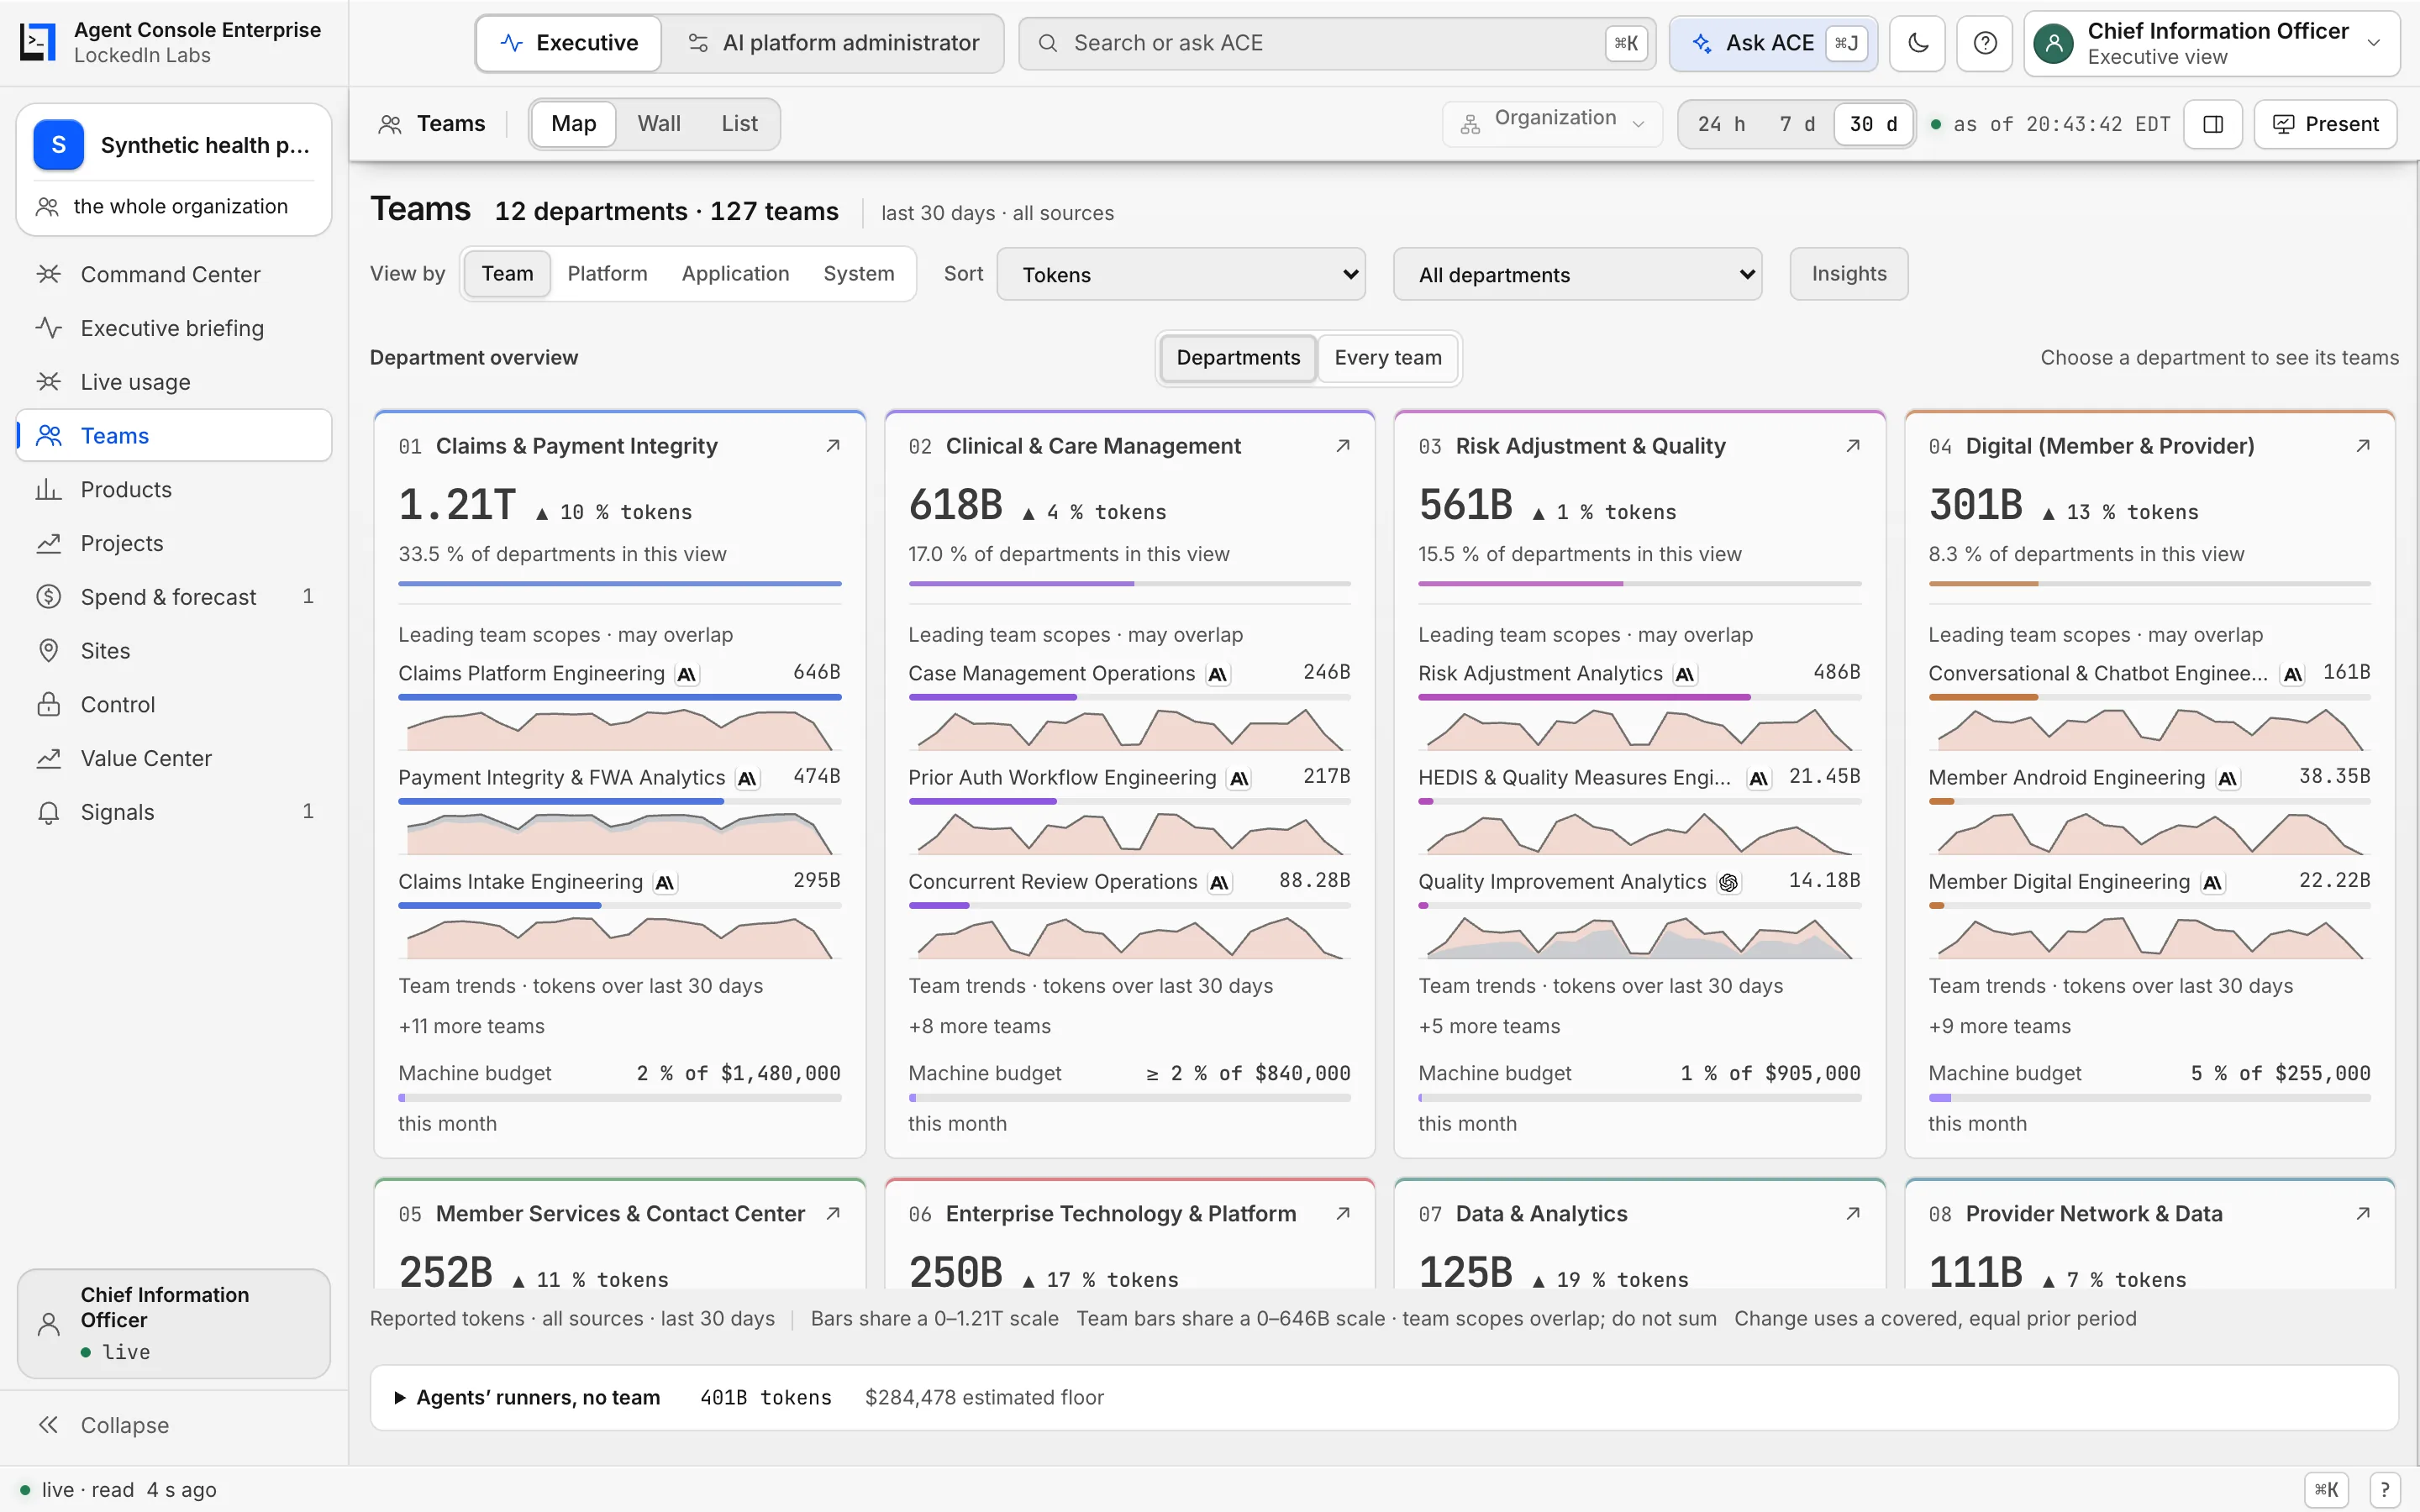Click the Agent Console Enterprise logo
This screenshot has width=2420, height=1512.
tap(38, 42)
